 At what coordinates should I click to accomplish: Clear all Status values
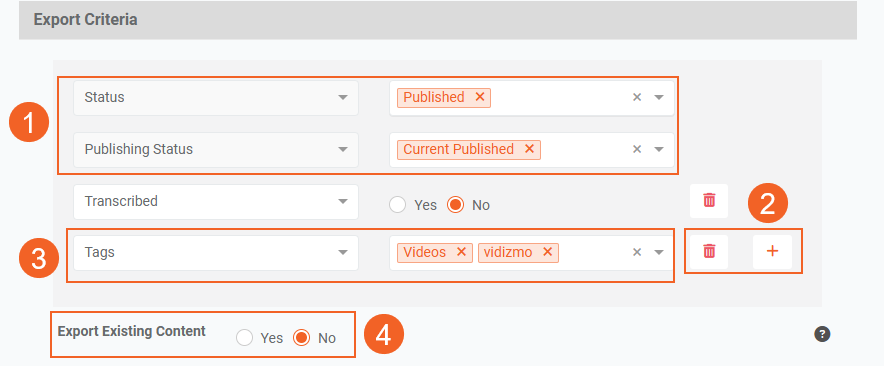coord(637,97)
